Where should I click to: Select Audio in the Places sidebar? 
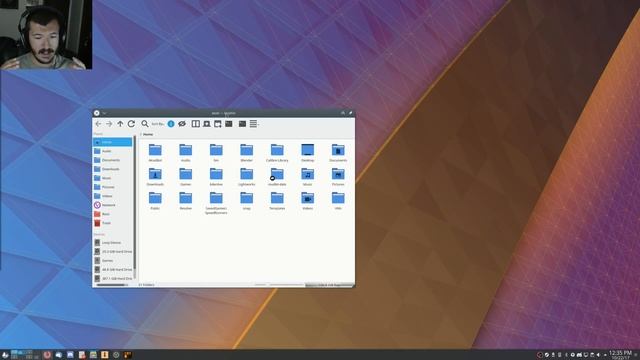[x=113, y=151]
